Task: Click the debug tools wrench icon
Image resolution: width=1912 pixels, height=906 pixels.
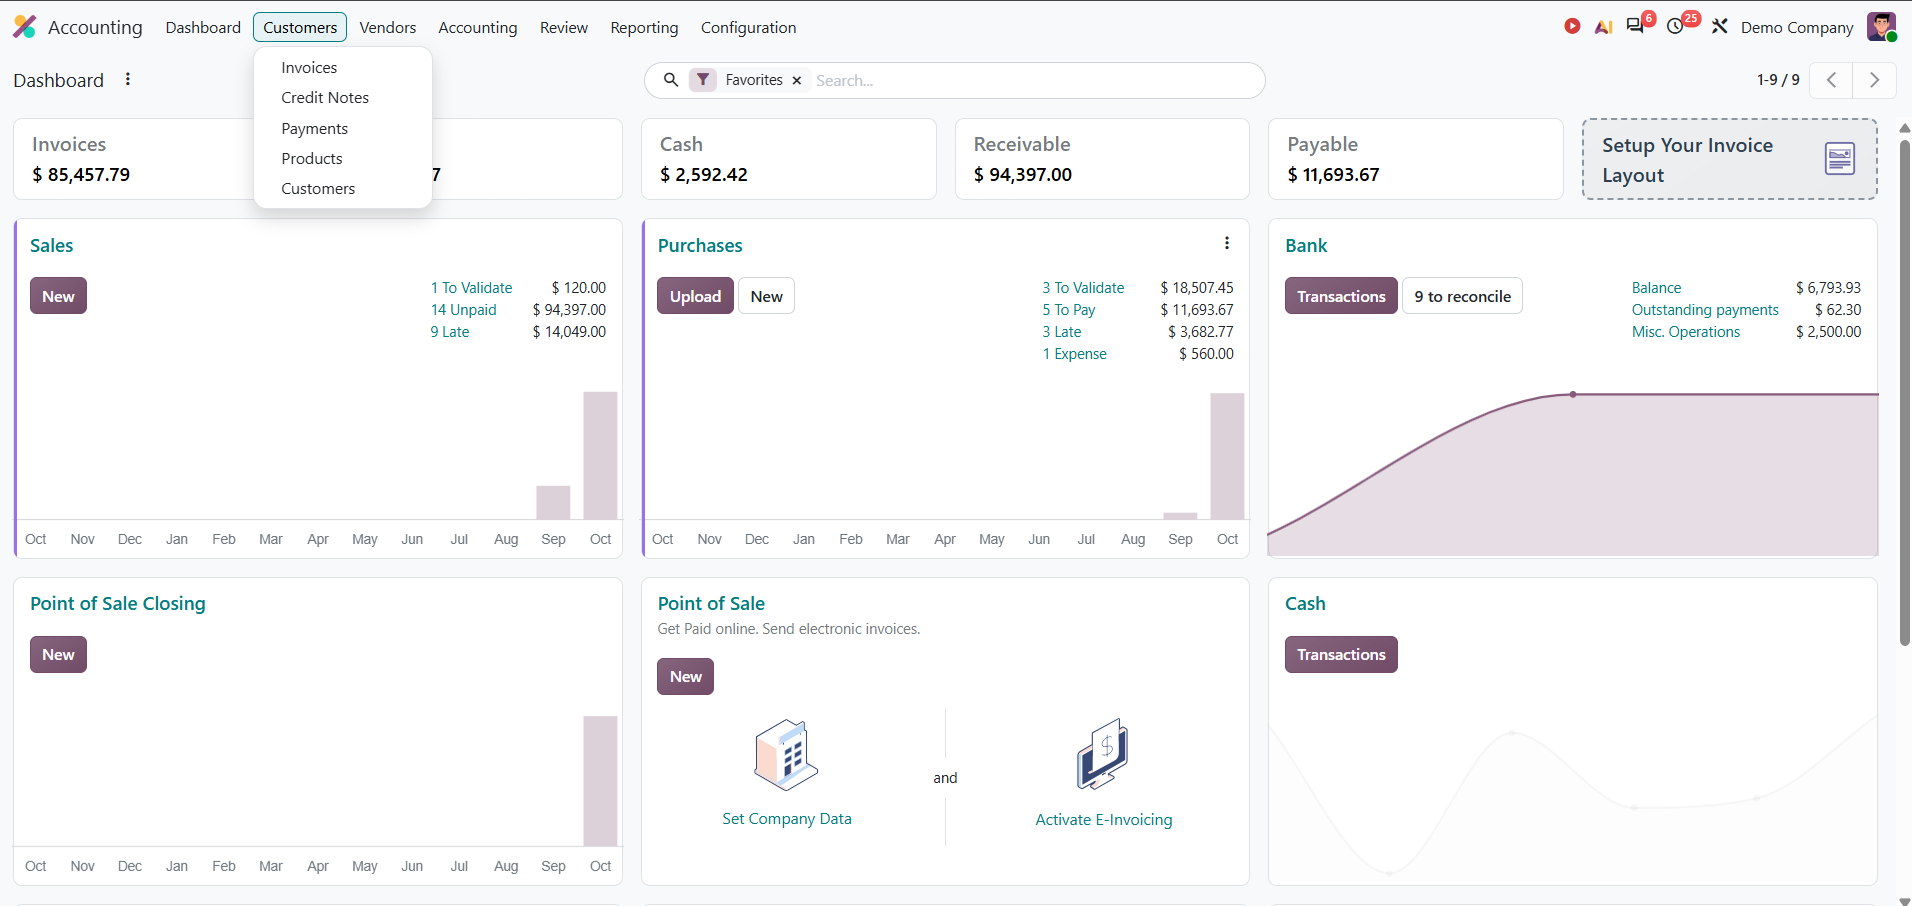Action: 1720,27
